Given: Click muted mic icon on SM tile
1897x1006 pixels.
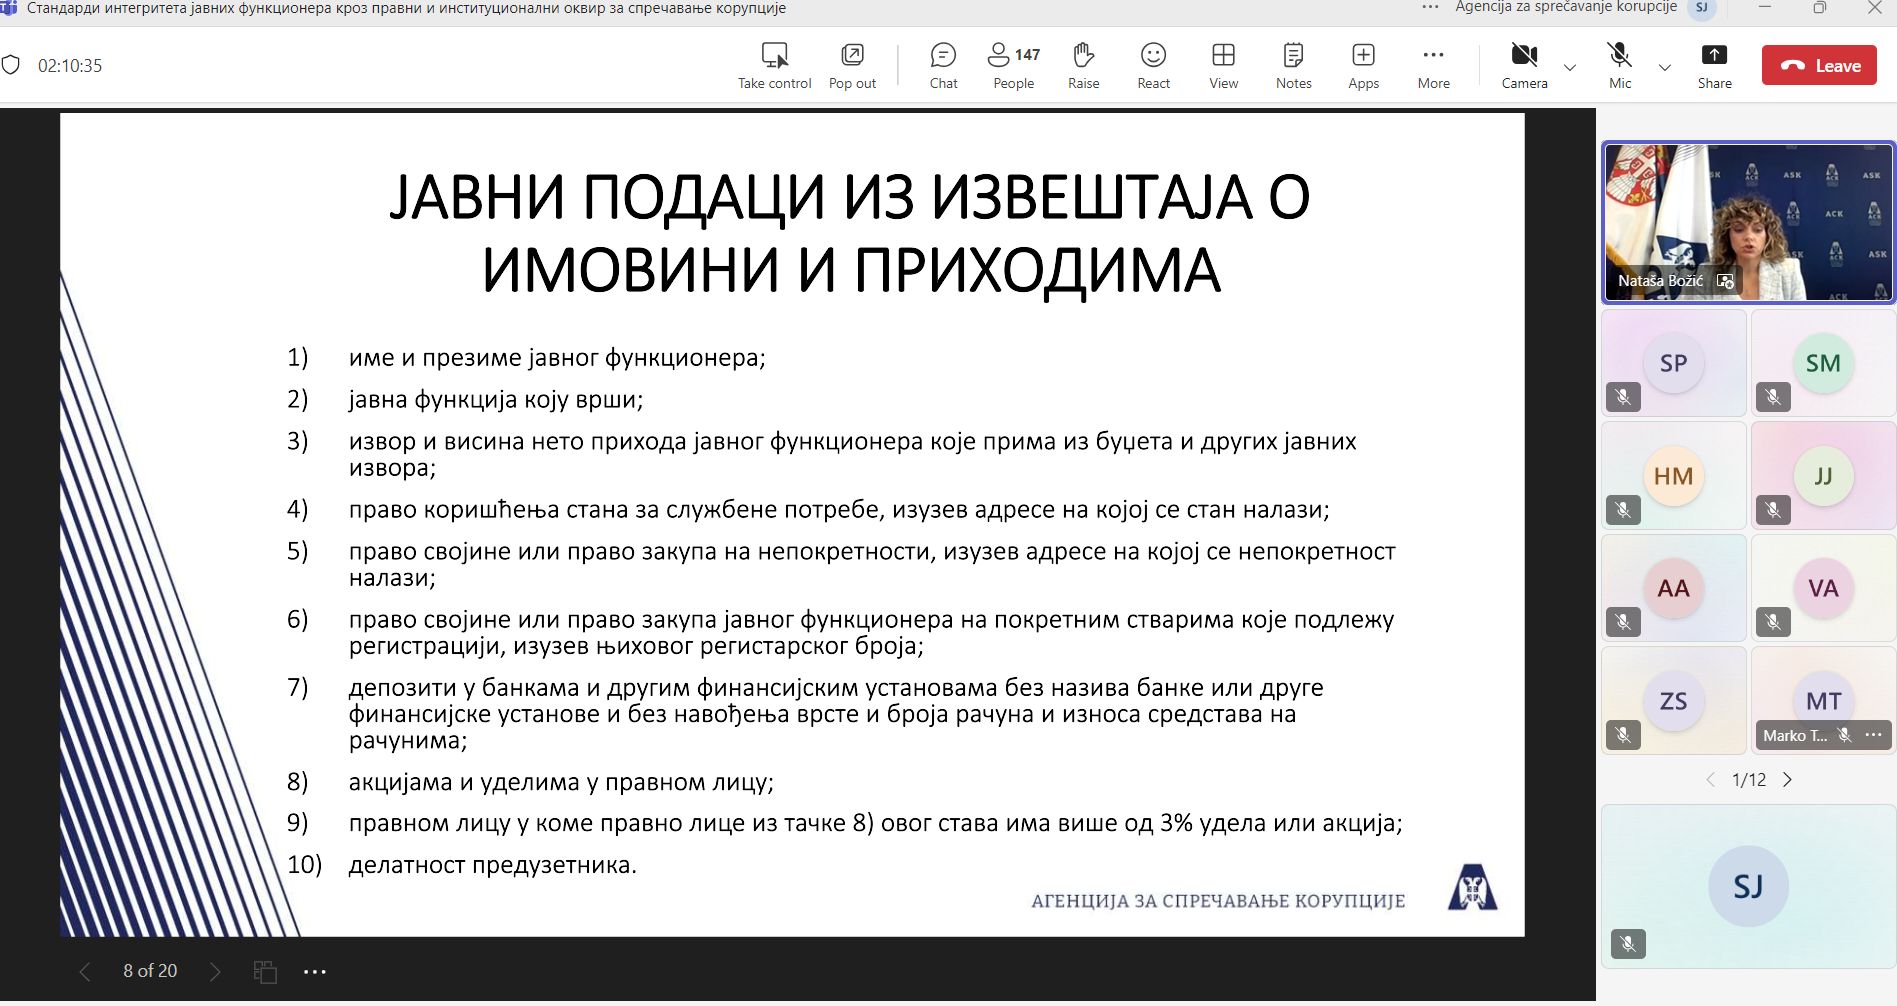Looking at the screenshot, I should (1773, 397).
